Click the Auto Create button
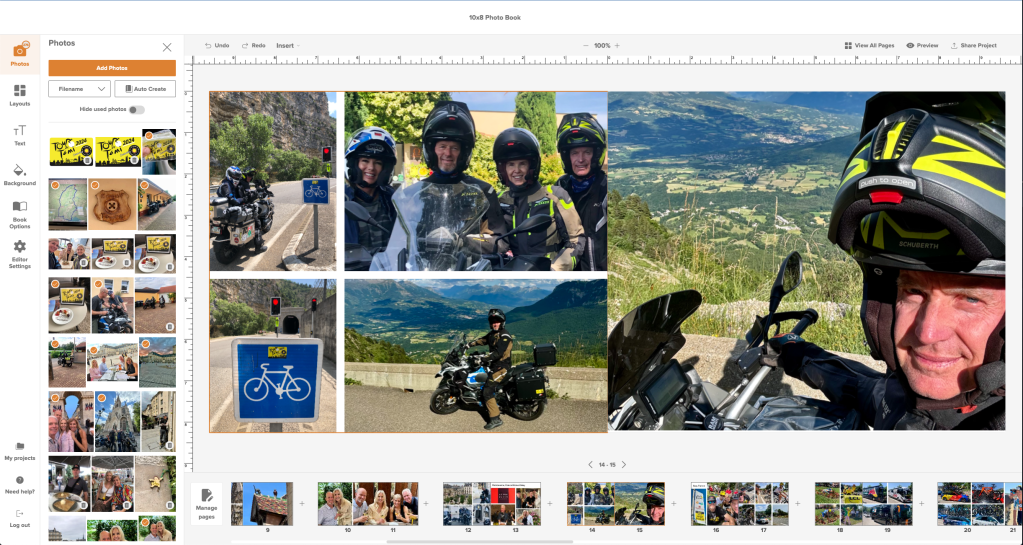Viewport: 1023px width, 545px height. 145,89
